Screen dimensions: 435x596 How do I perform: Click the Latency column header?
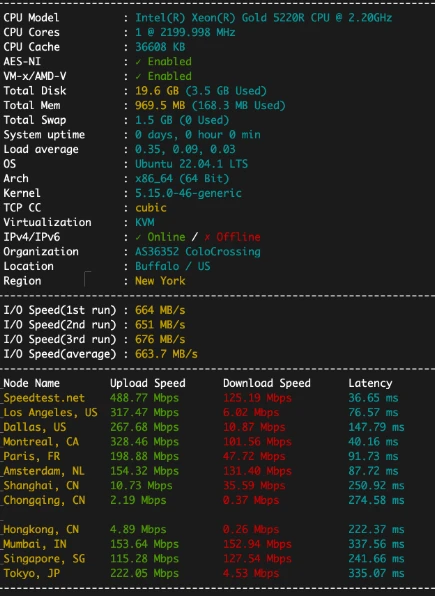pos(370,383)
